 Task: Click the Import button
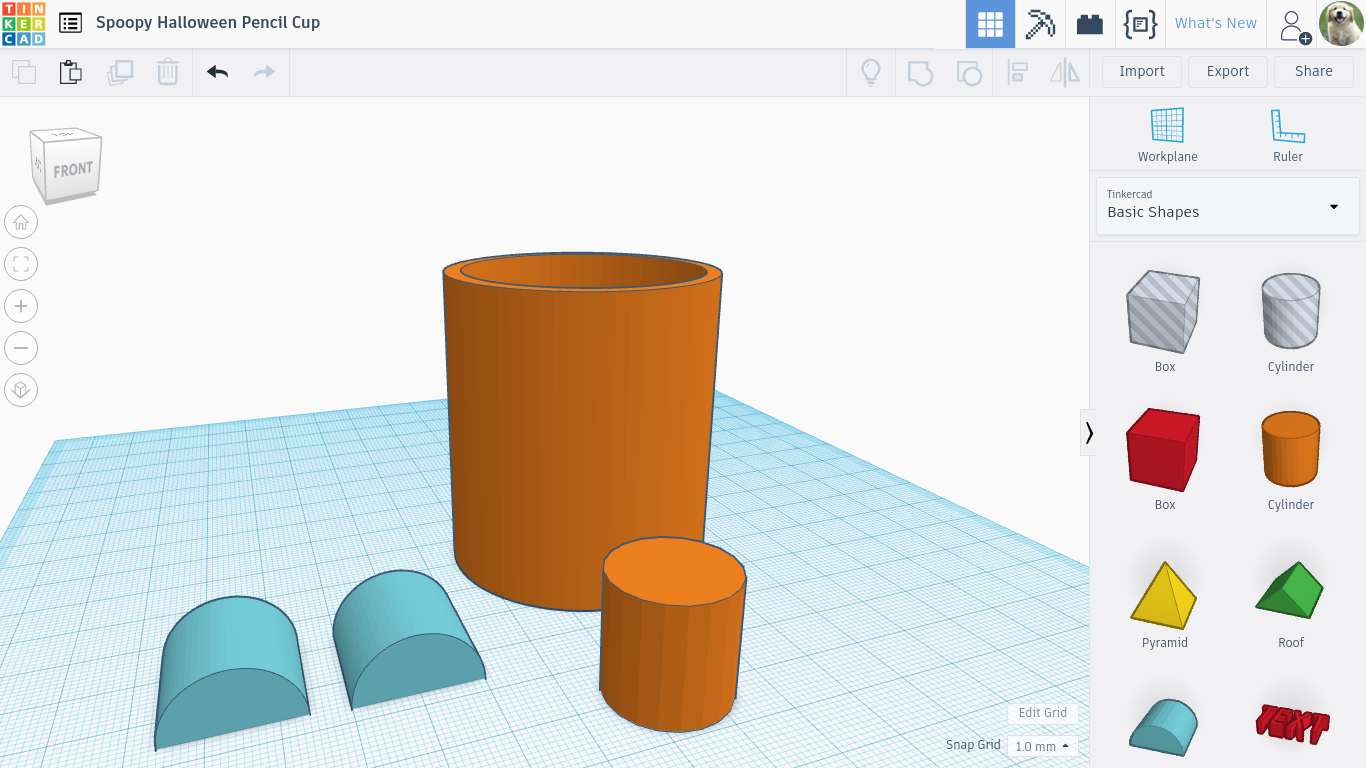1142,71
